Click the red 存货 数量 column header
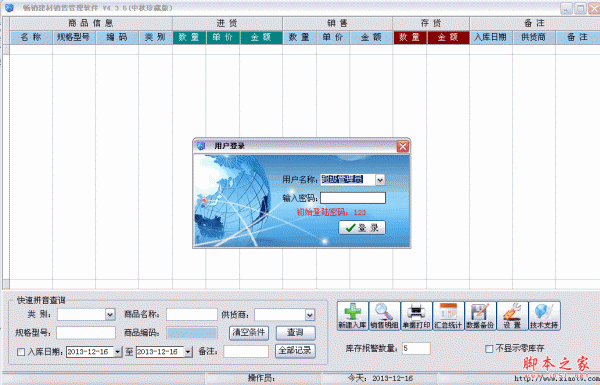600x385 pixels. pos(409,37)
